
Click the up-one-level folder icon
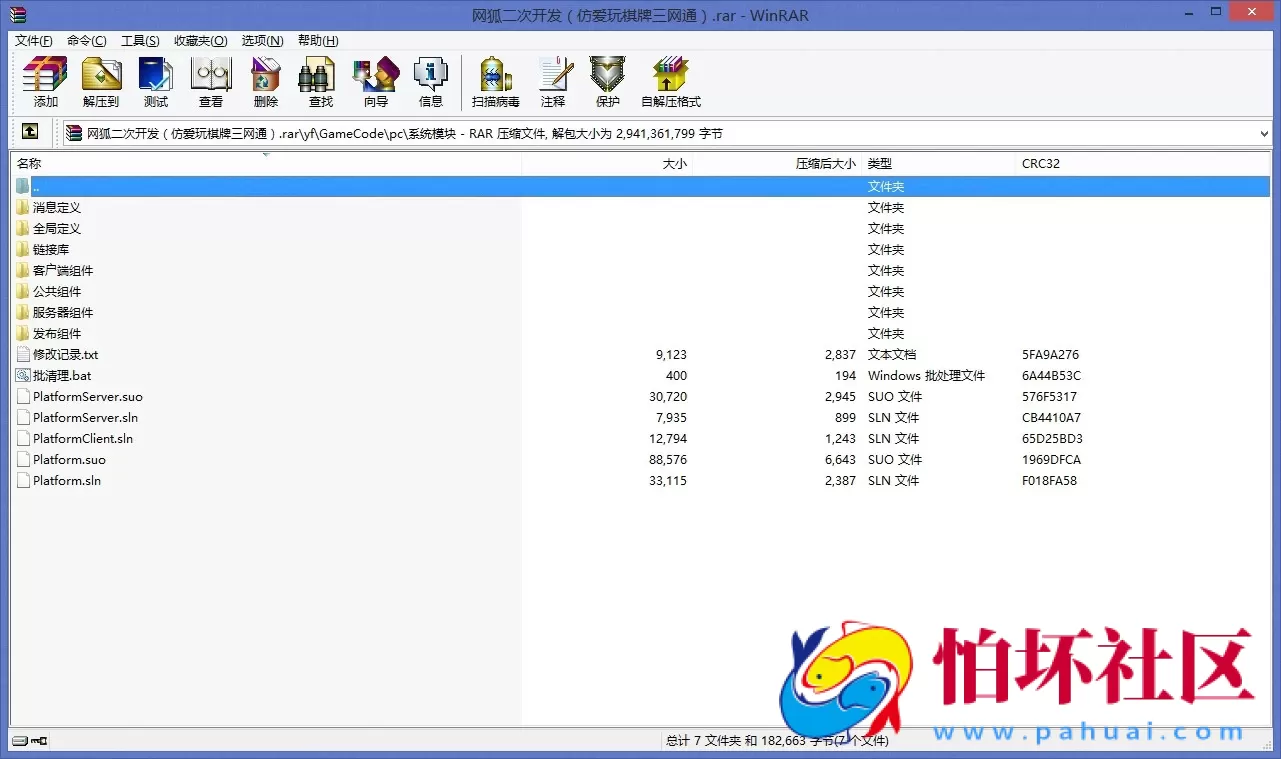tap(30, 132)
